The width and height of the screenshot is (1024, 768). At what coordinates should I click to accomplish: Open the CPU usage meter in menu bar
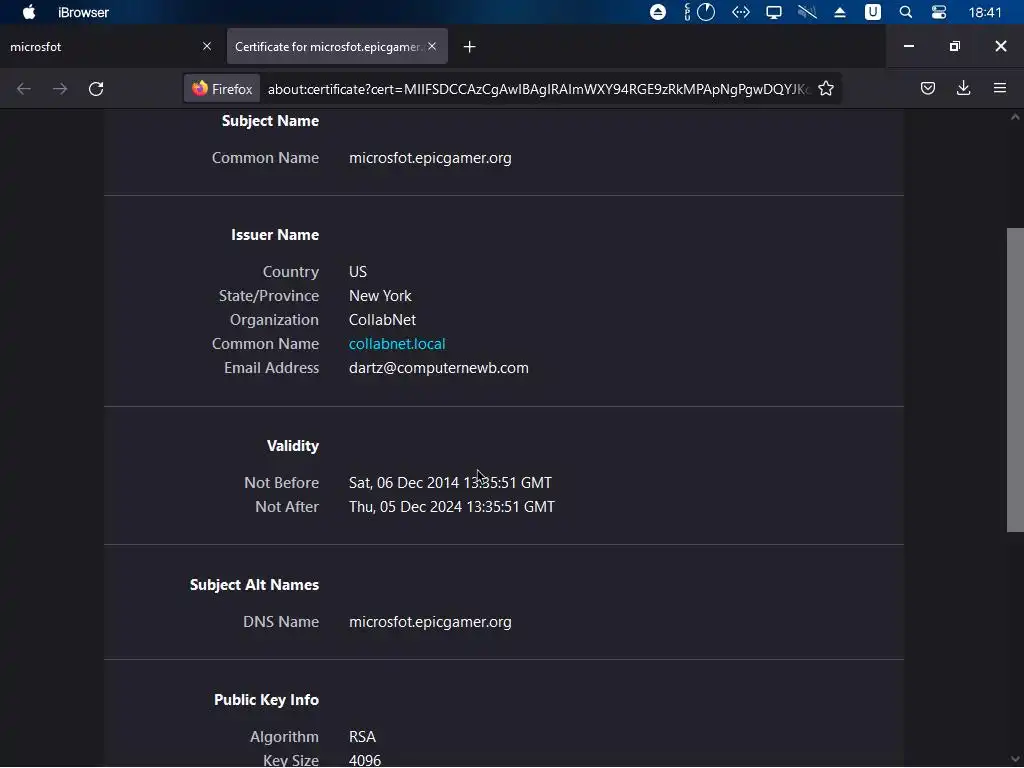click(699, 12)
